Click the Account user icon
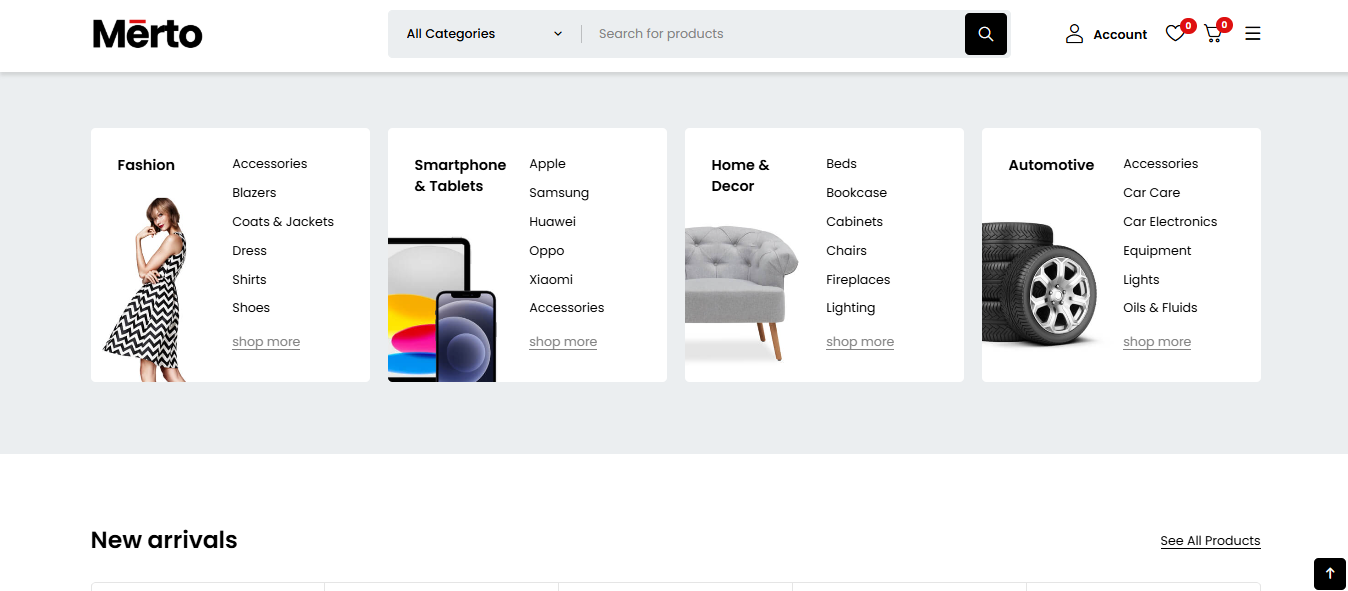The image size is (1348, 591). (1074, 34)
